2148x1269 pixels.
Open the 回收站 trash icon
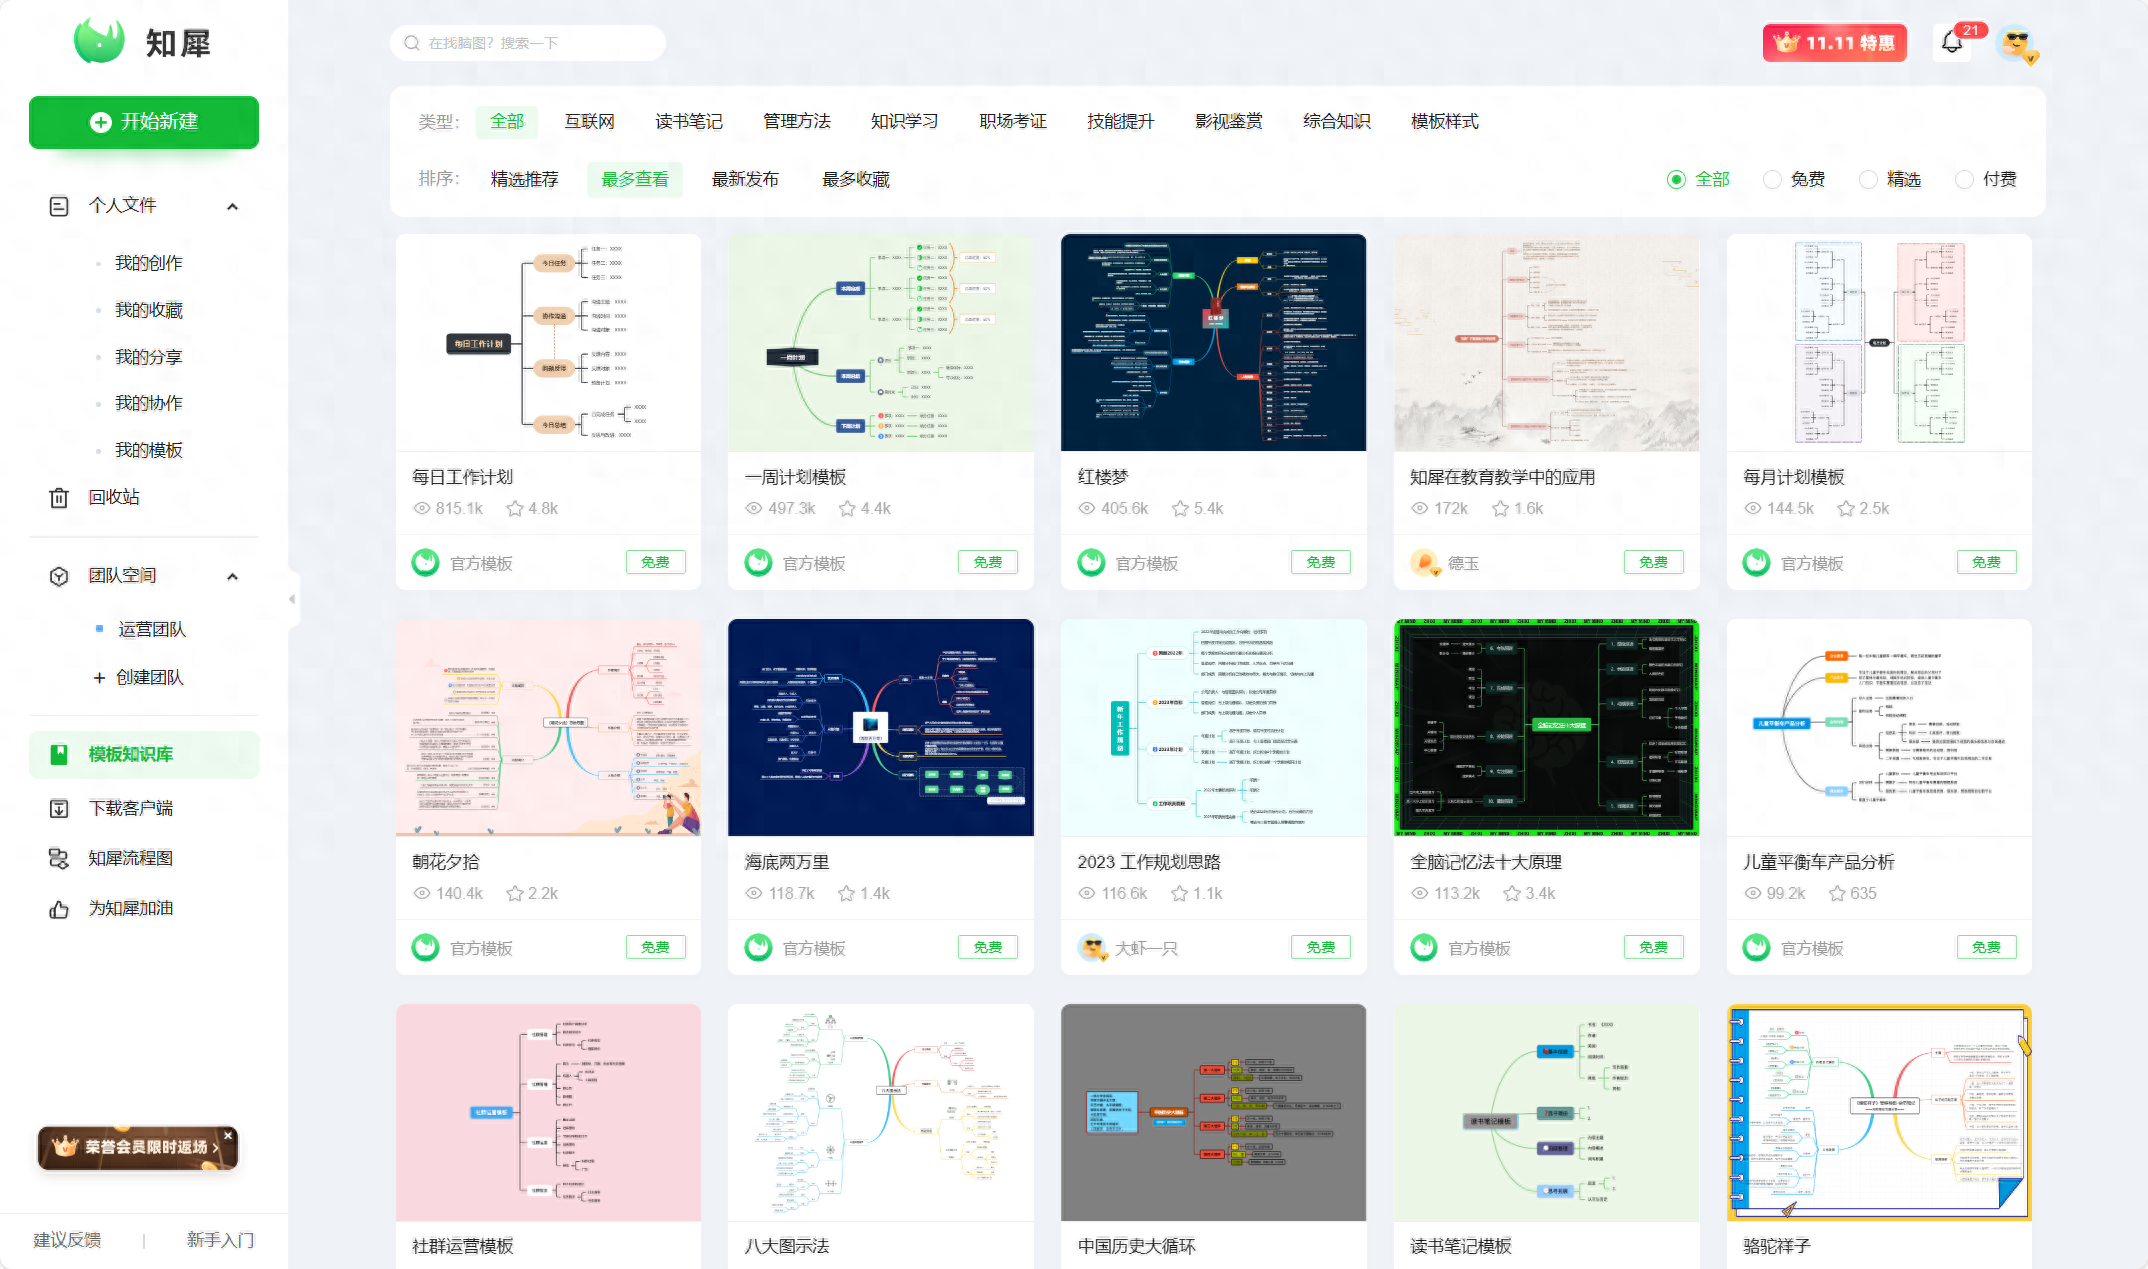(59, 497)
